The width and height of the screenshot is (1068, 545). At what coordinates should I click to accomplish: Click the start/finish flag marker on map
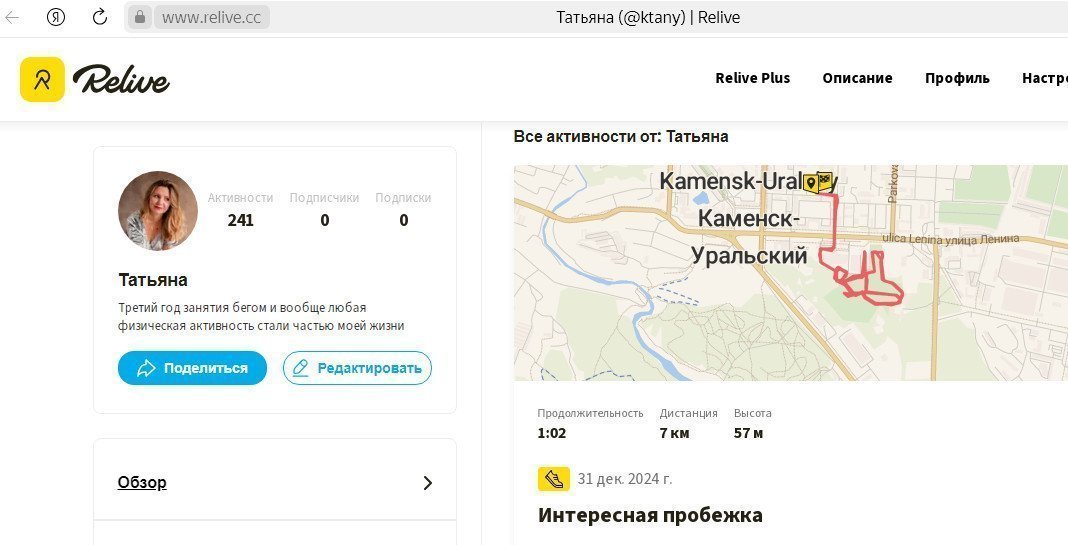coord(818,183)
